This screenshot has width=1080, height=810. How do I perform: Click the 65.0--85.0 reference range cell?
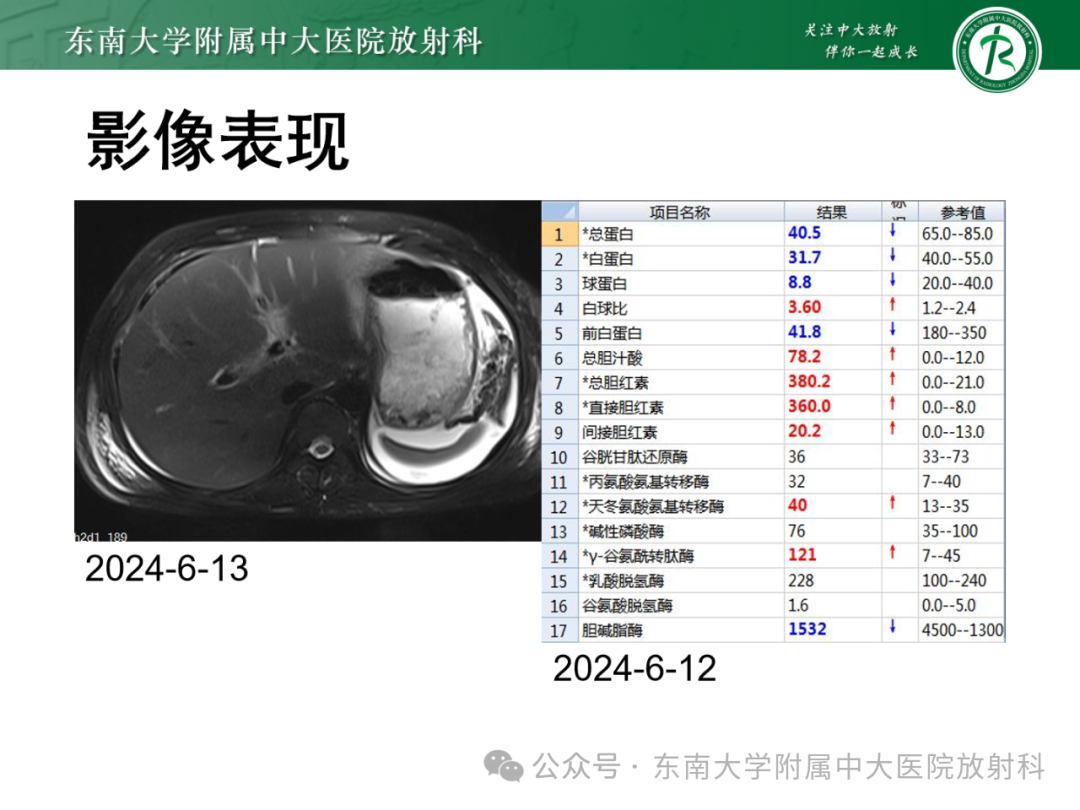(x=962, y=234)
